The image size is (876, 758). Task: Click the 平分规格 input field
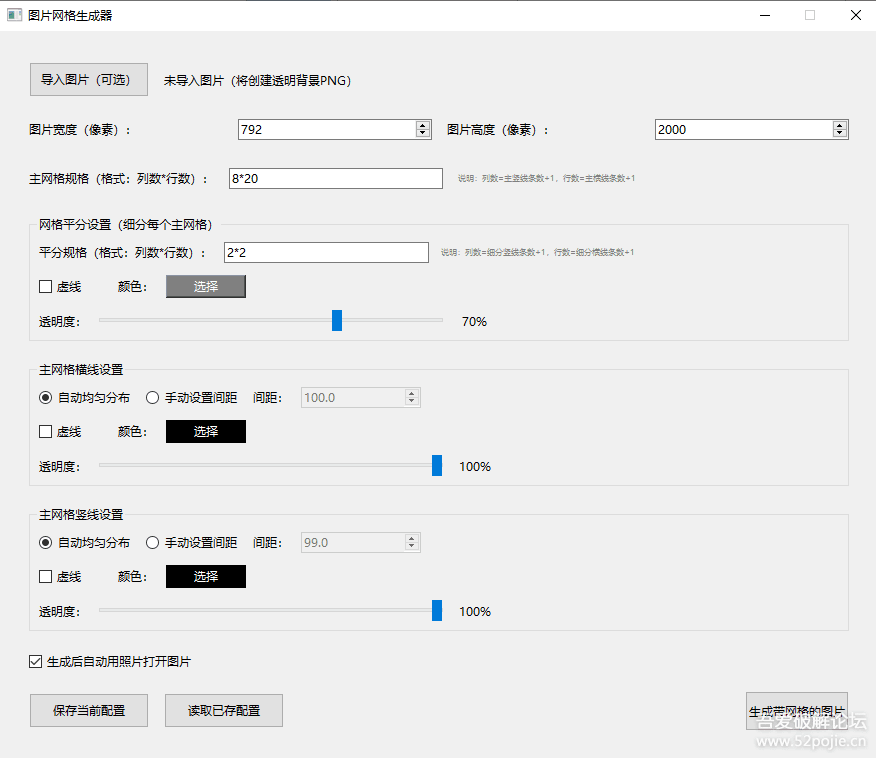pyautogui.click(x=326, y=253)
